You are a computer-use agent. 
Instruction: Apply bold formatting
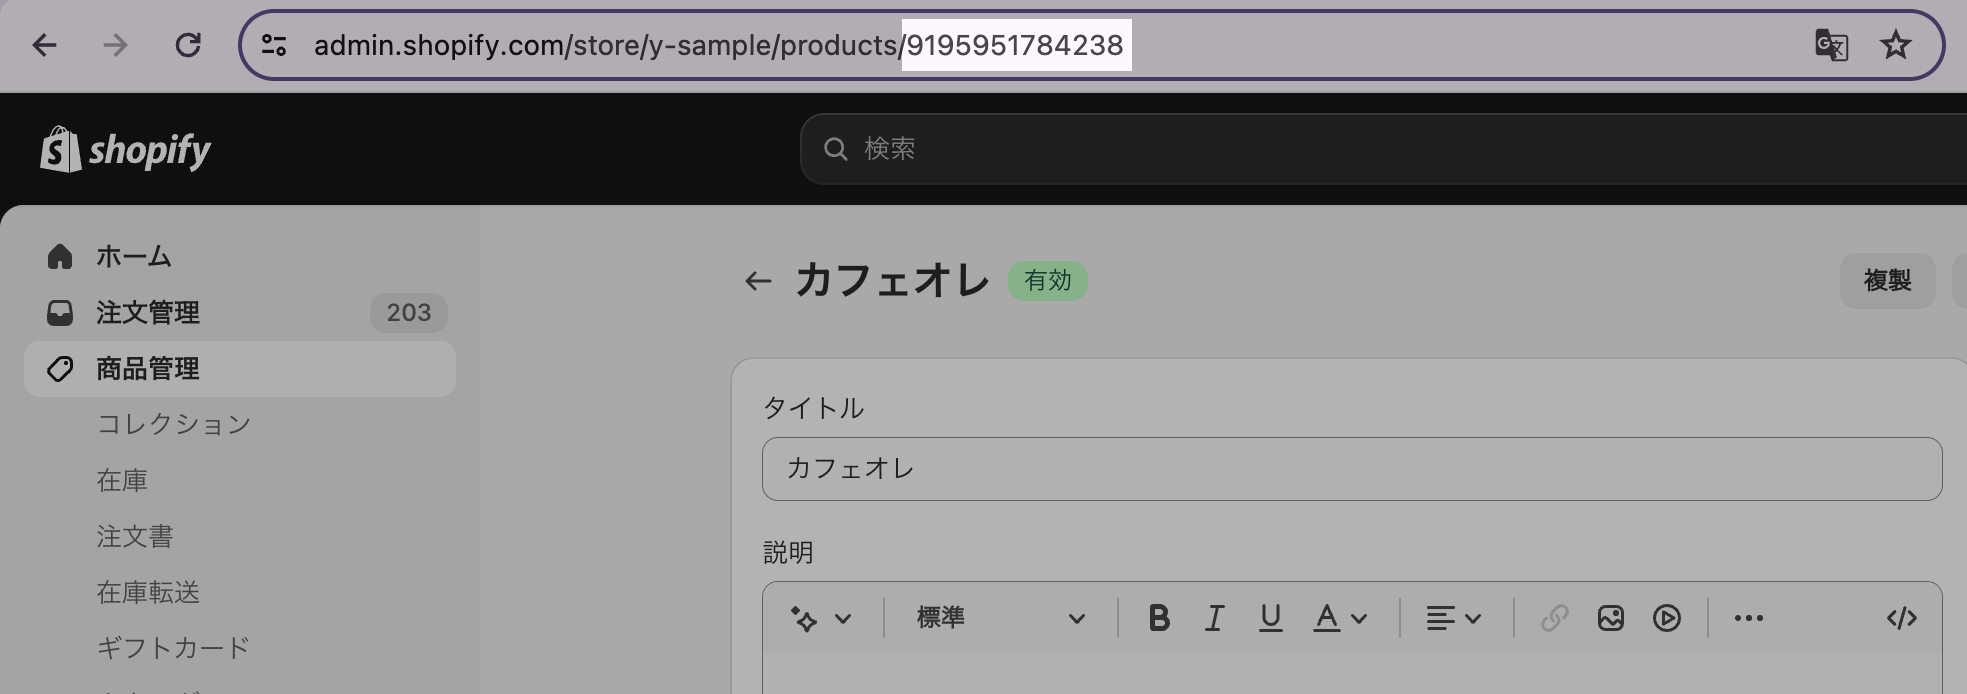coord(1159,618)
